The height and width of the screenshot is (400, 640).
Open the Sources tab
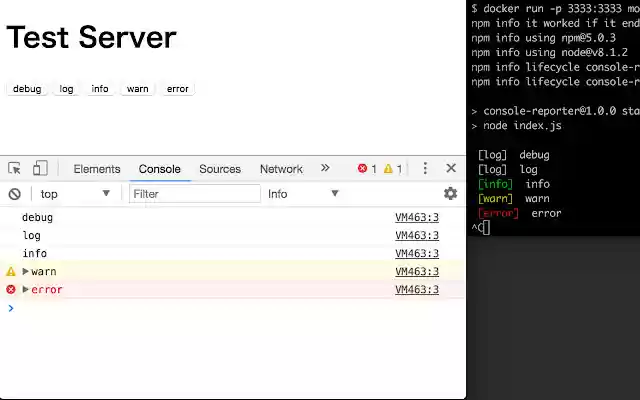pos(220,169)
